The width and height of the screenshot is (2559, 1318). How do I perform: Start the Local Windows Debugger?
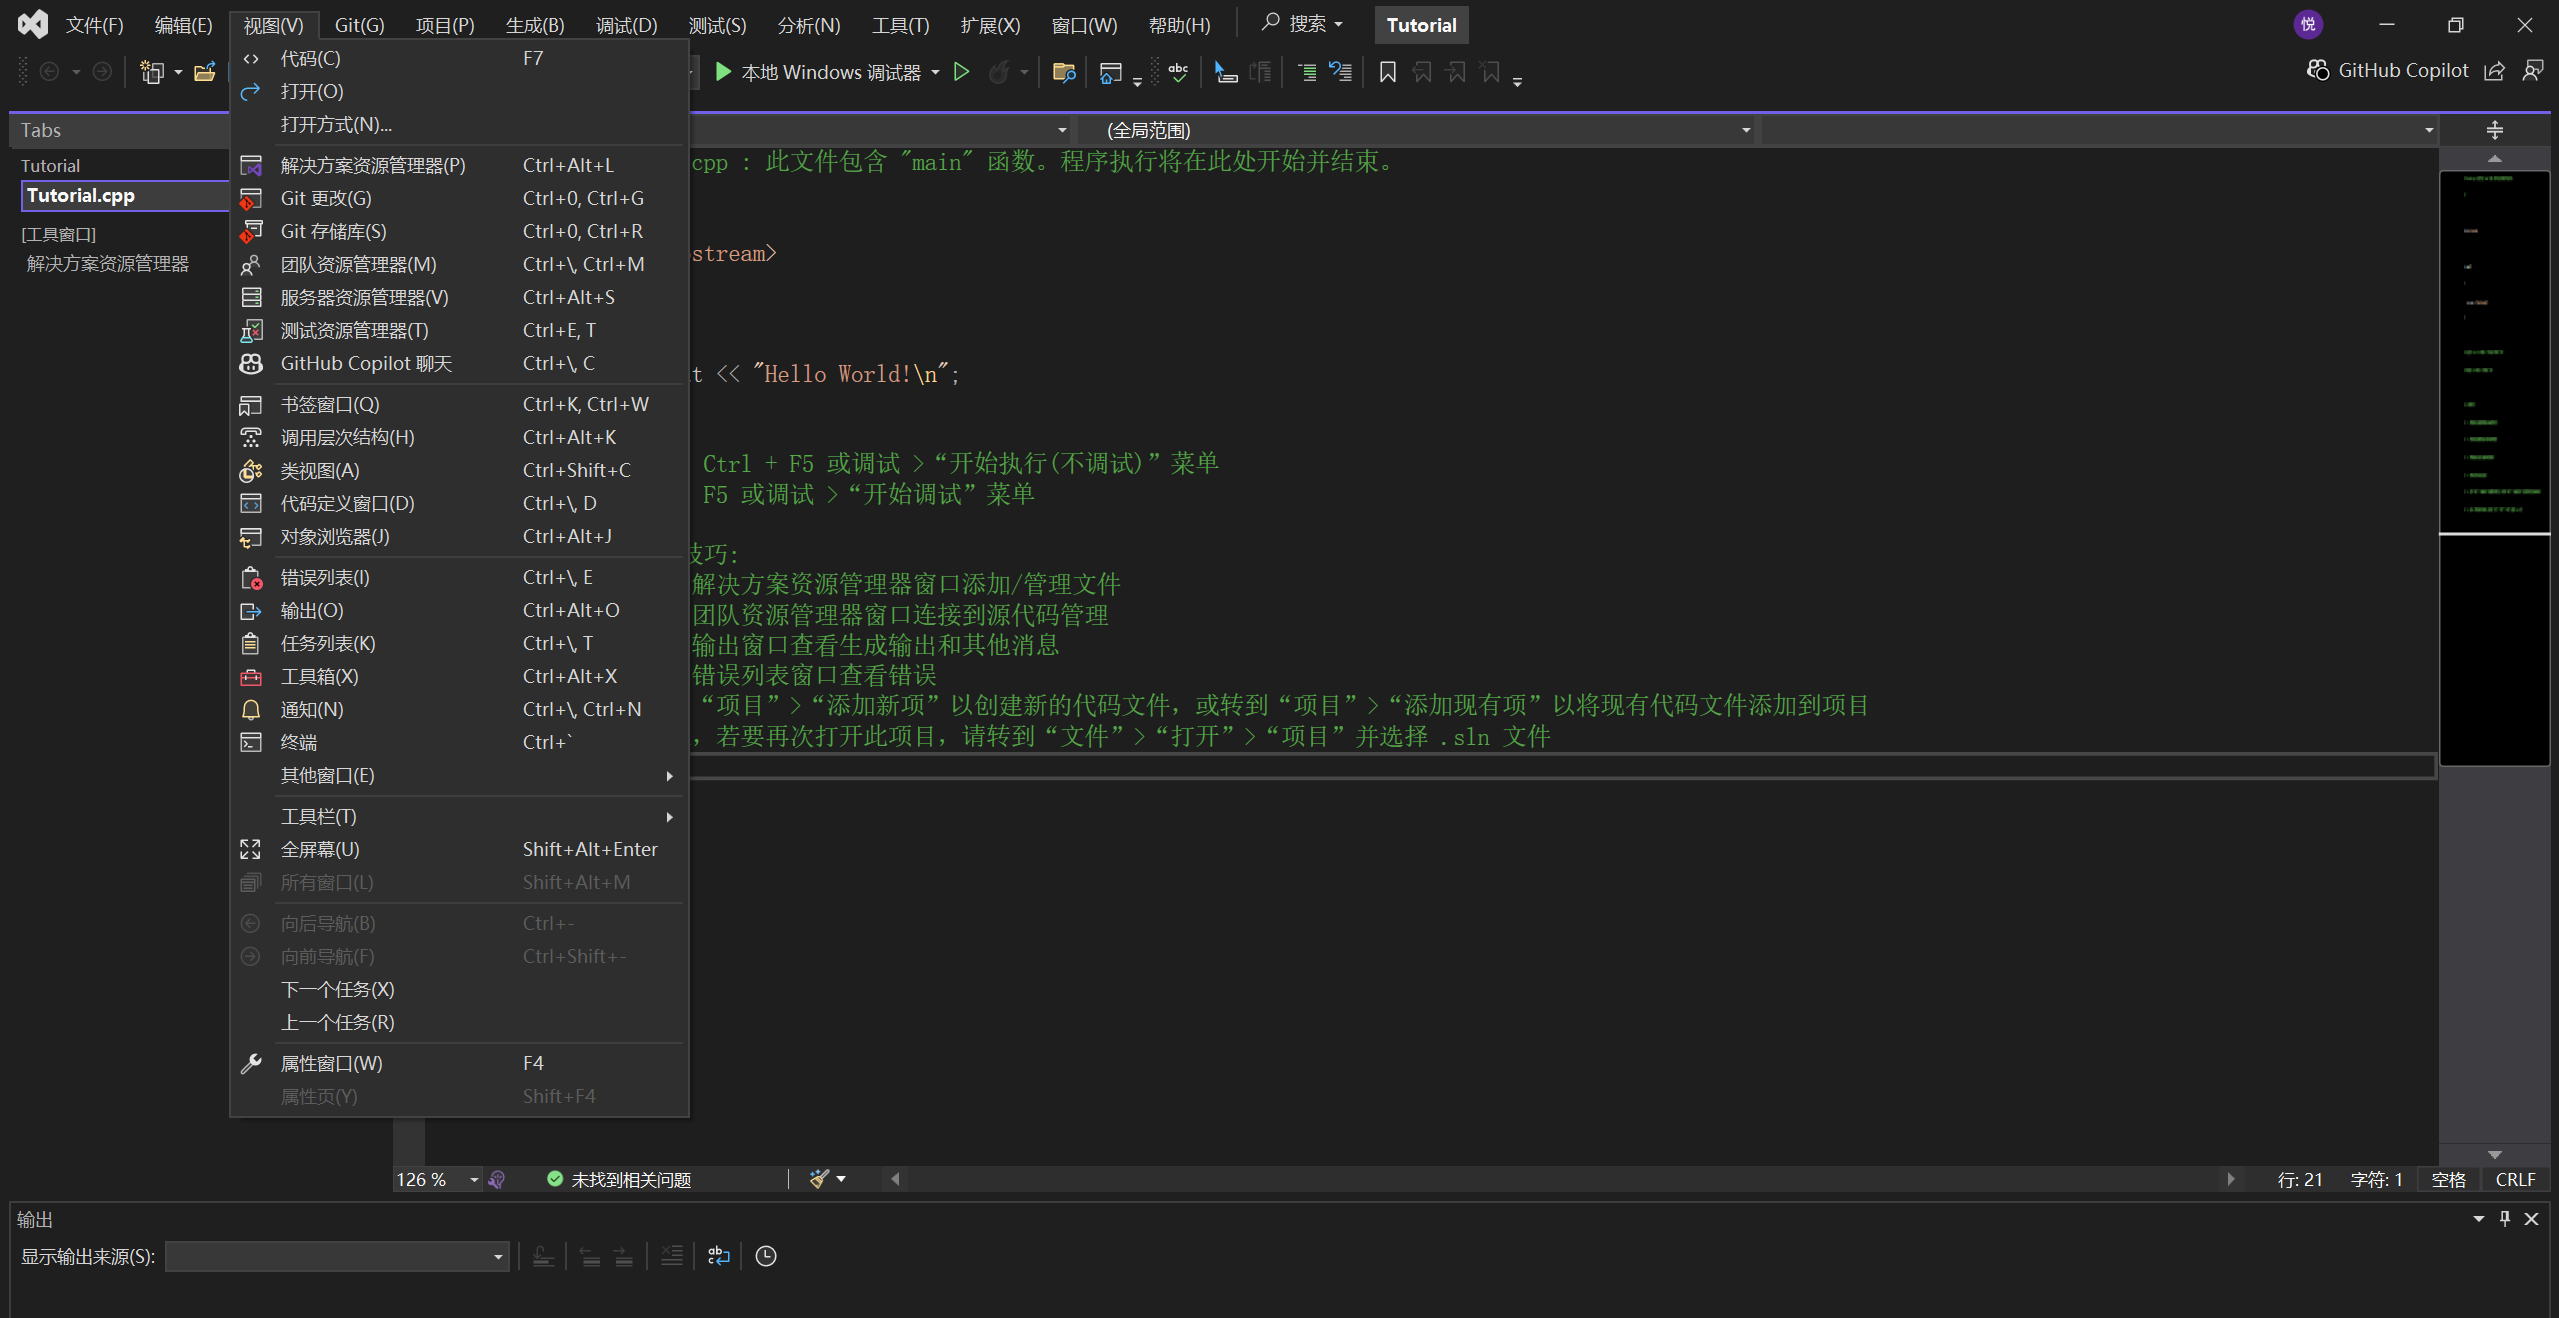(x=817, y=72)
